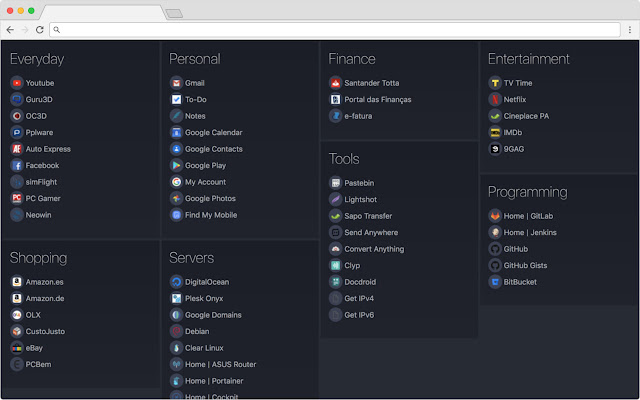This screenshot has height=400, width=640.
Task: Click the Plesk Onyx link
Action: 204,298
